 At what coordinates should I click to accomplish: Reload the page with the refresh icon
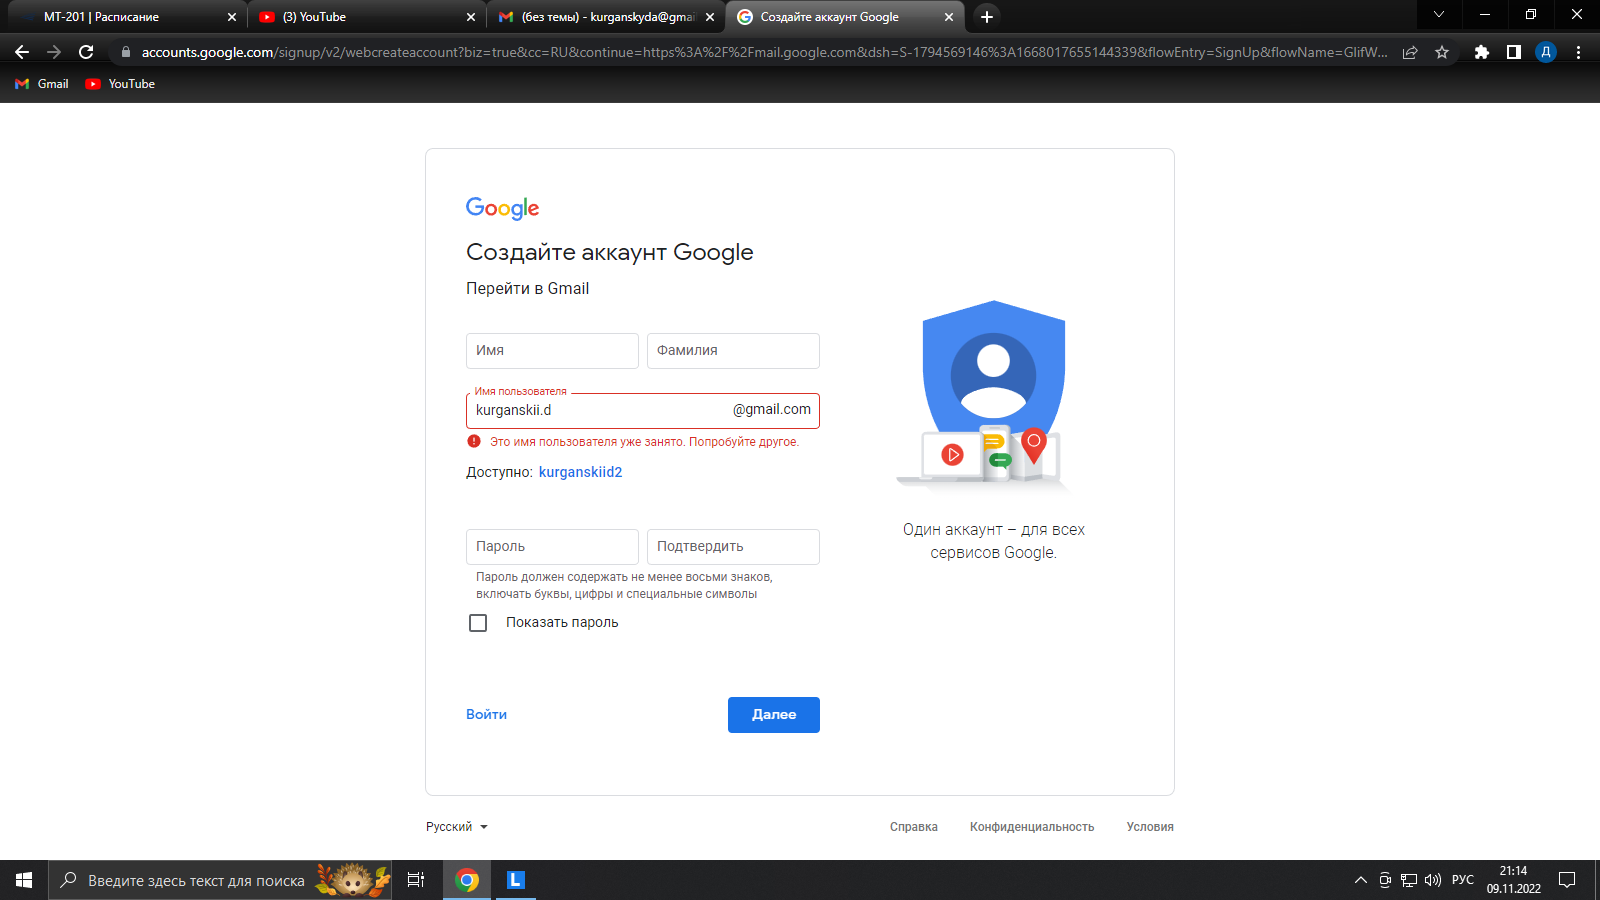(x=86, y=52)
